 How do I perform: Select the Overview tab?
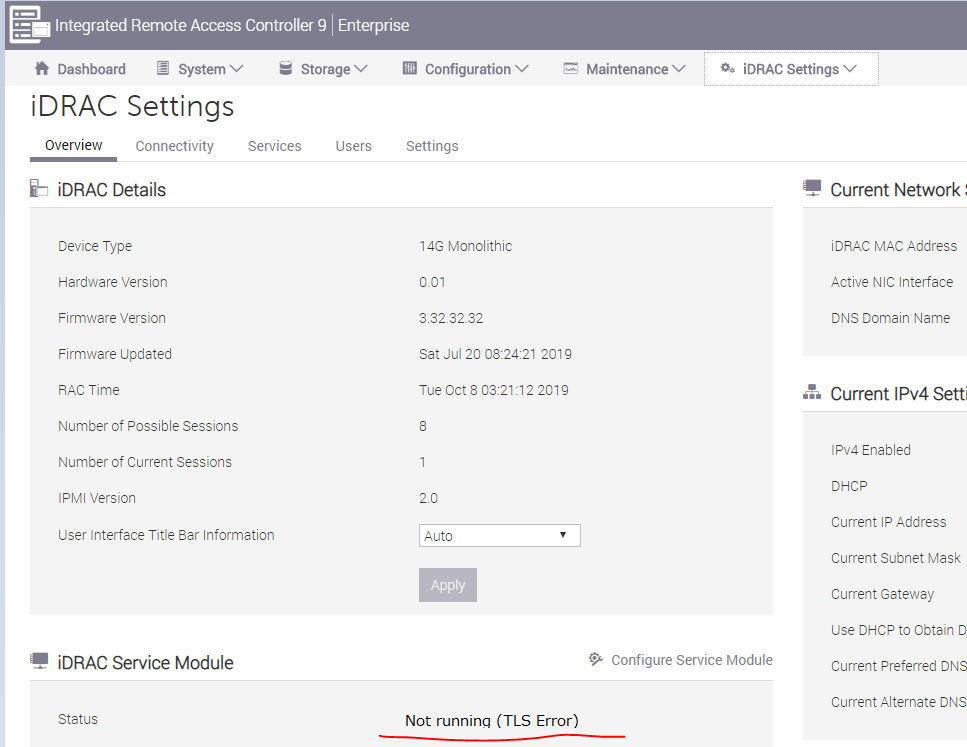(72, 144)
